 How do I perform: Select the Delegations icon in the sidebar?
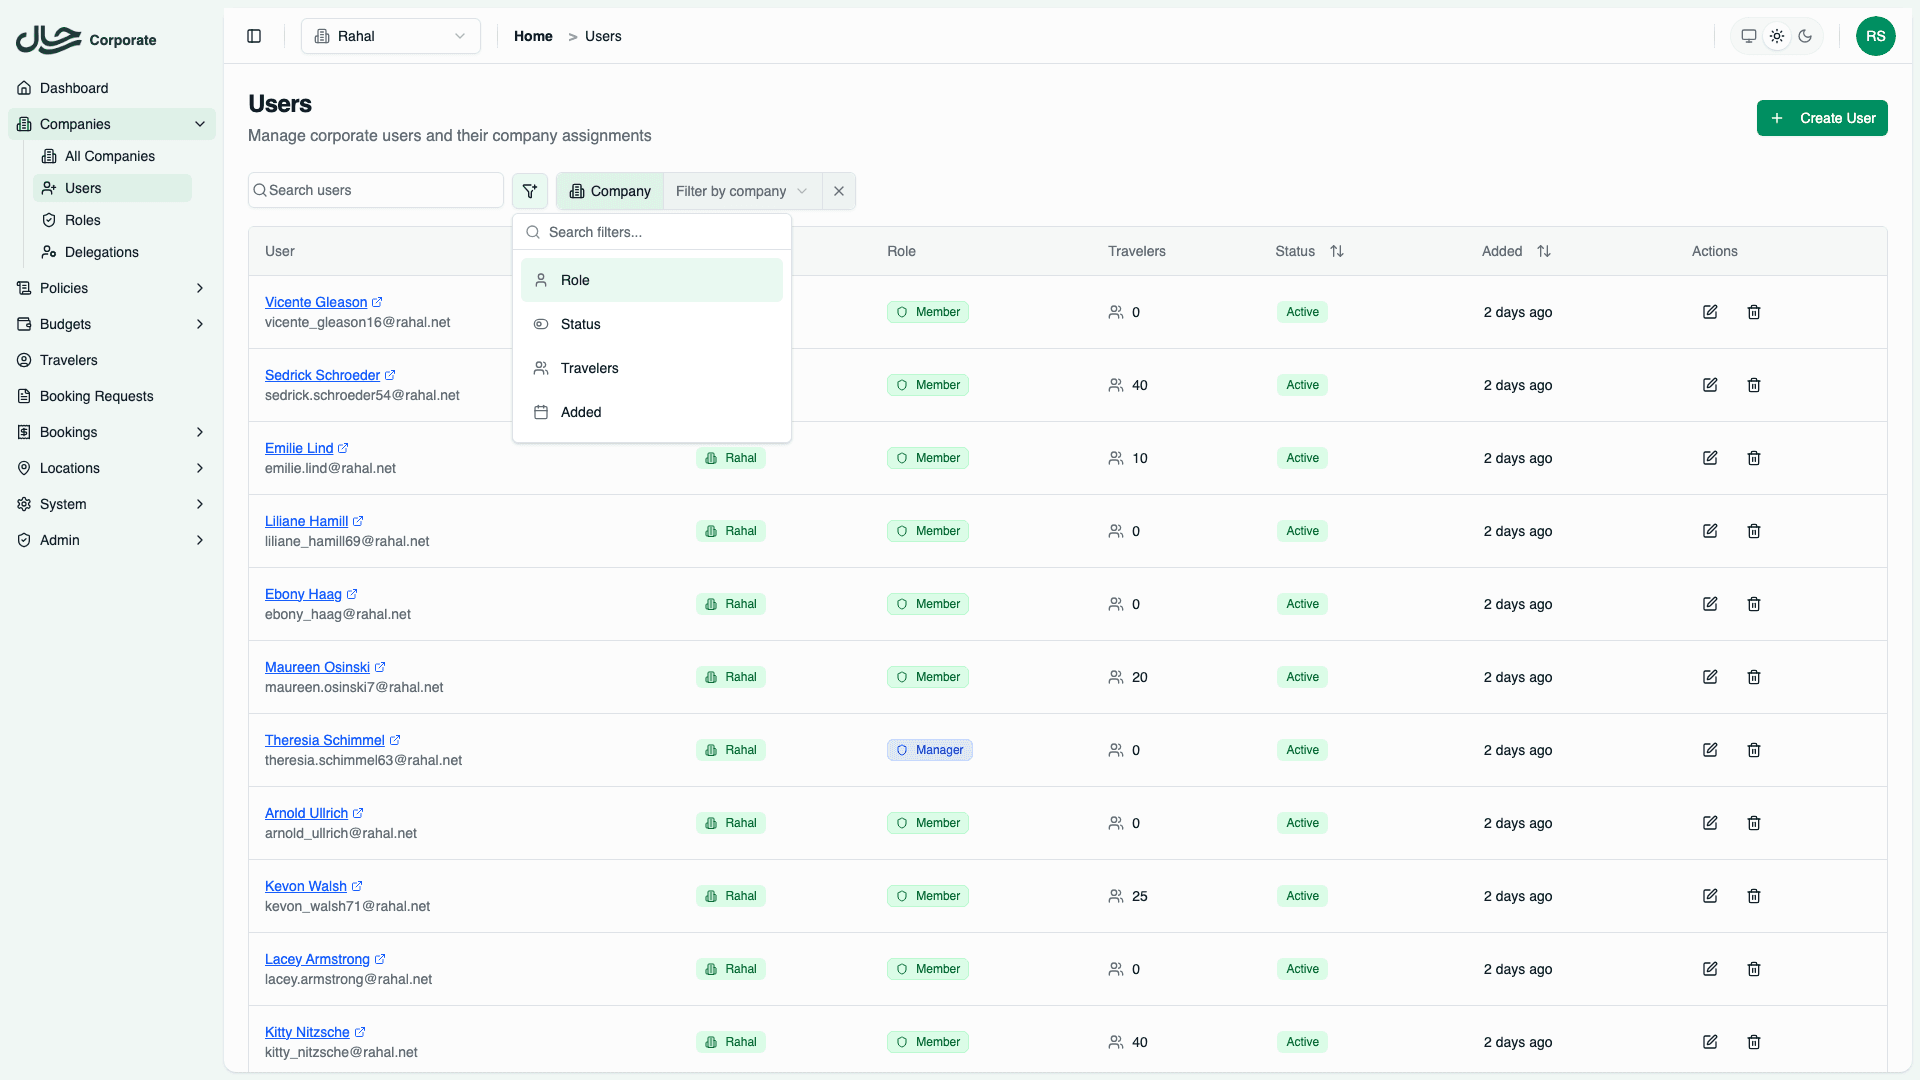point(49,252)
